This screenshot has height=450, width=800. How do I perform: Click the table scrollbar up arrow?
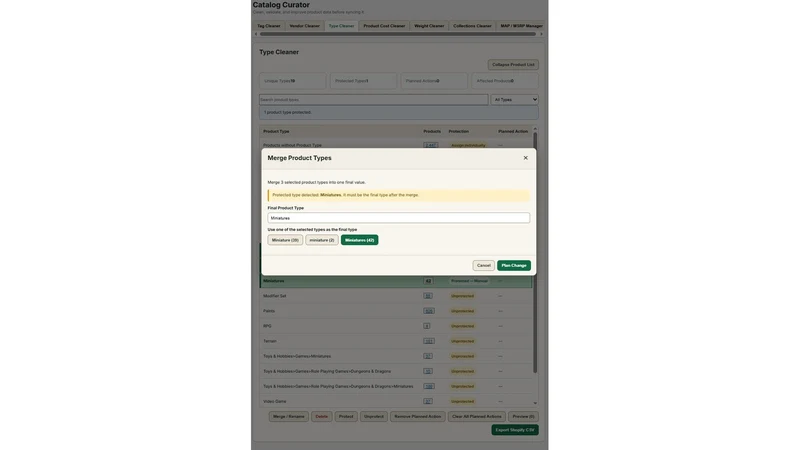click(x=535, y=129)
